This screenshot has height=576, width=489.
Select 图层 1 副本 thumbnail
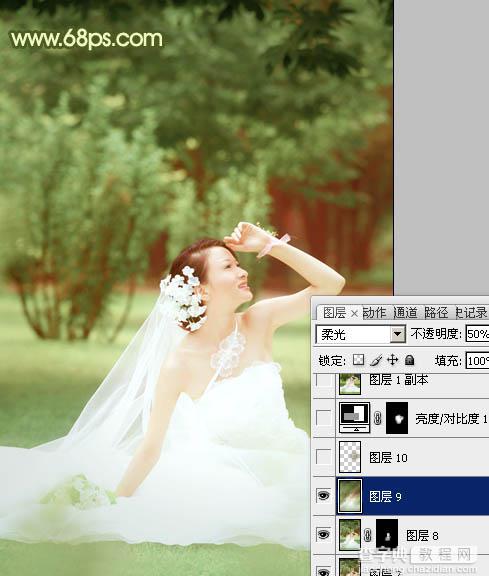pos(350,384)
